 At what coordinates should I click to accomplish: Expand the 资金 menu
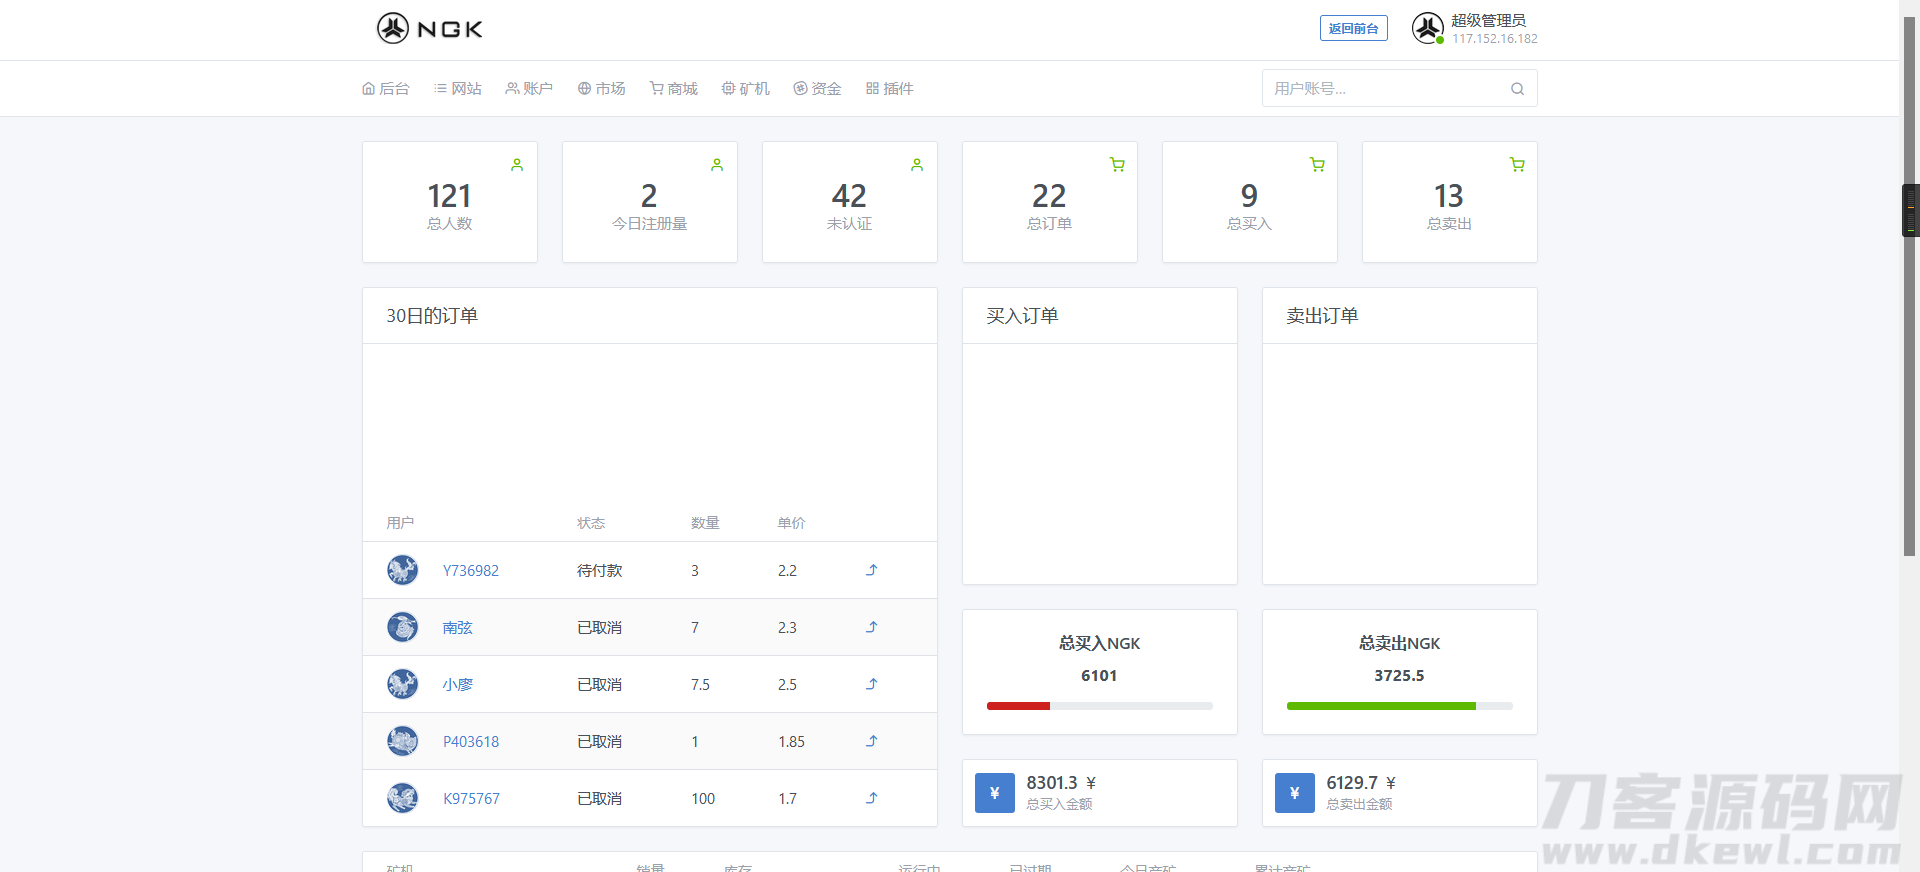point(817,89)
